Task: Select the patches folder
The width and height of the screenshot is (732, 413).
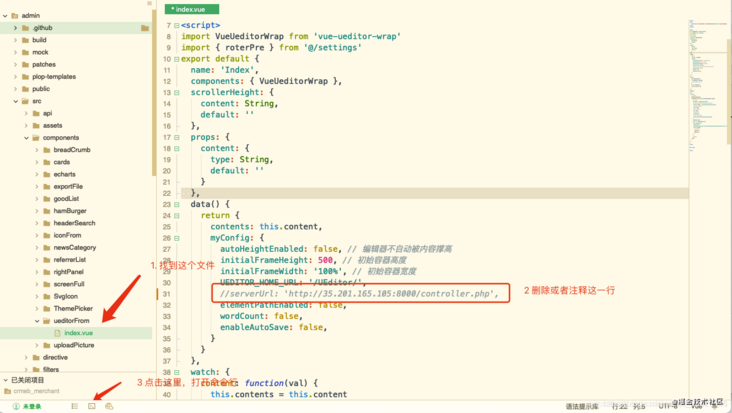Action: [44, 64]
